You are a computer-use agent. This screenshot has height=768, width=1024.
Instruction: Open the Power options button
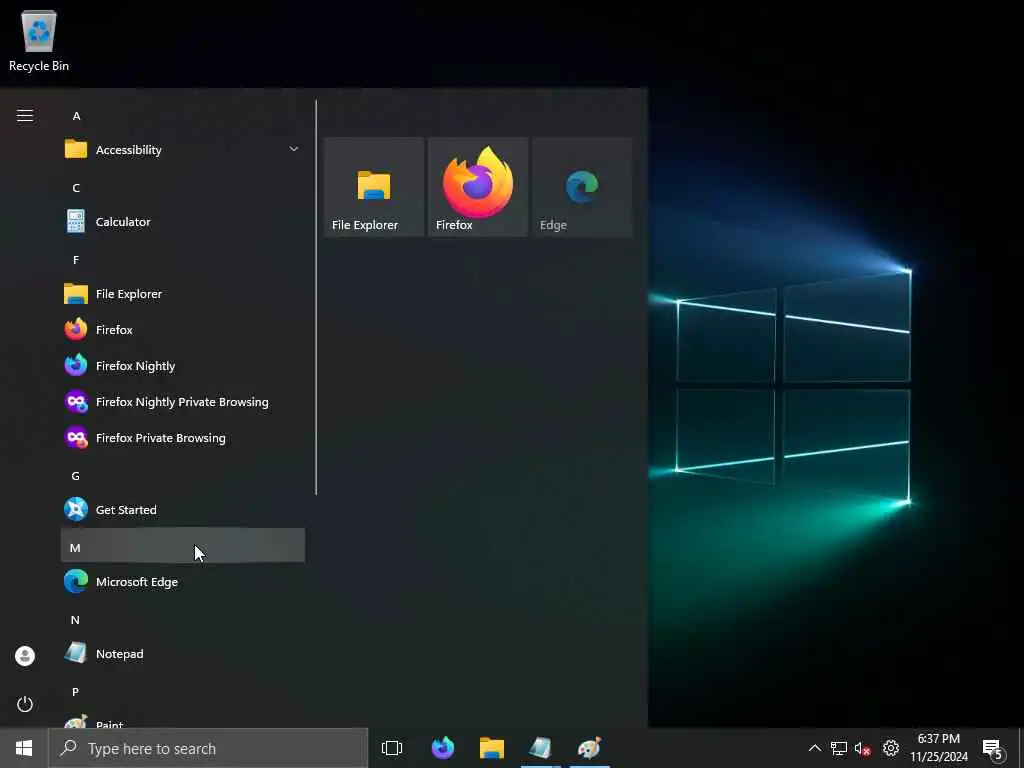(25, 704)
